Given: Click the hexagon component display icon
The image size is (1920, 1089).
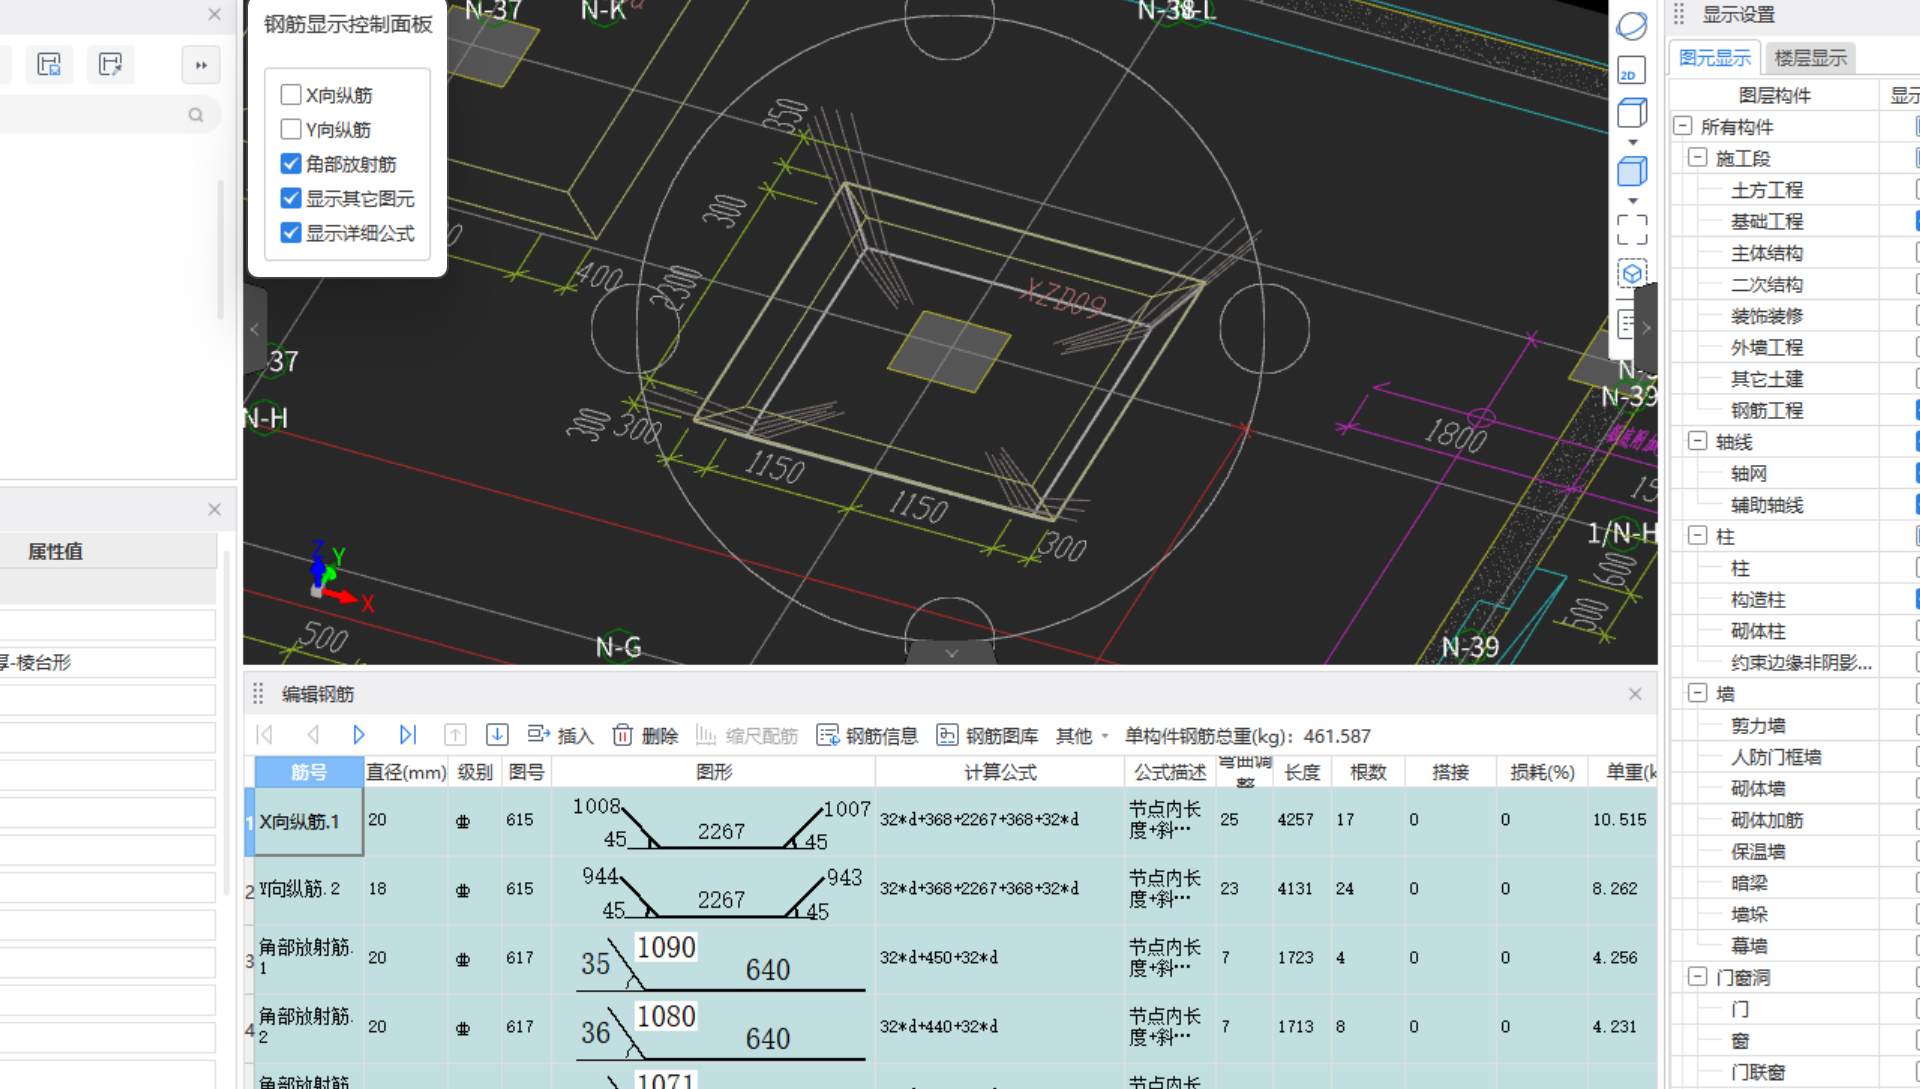Looking at the screenshot, I should pos(1632,273).
